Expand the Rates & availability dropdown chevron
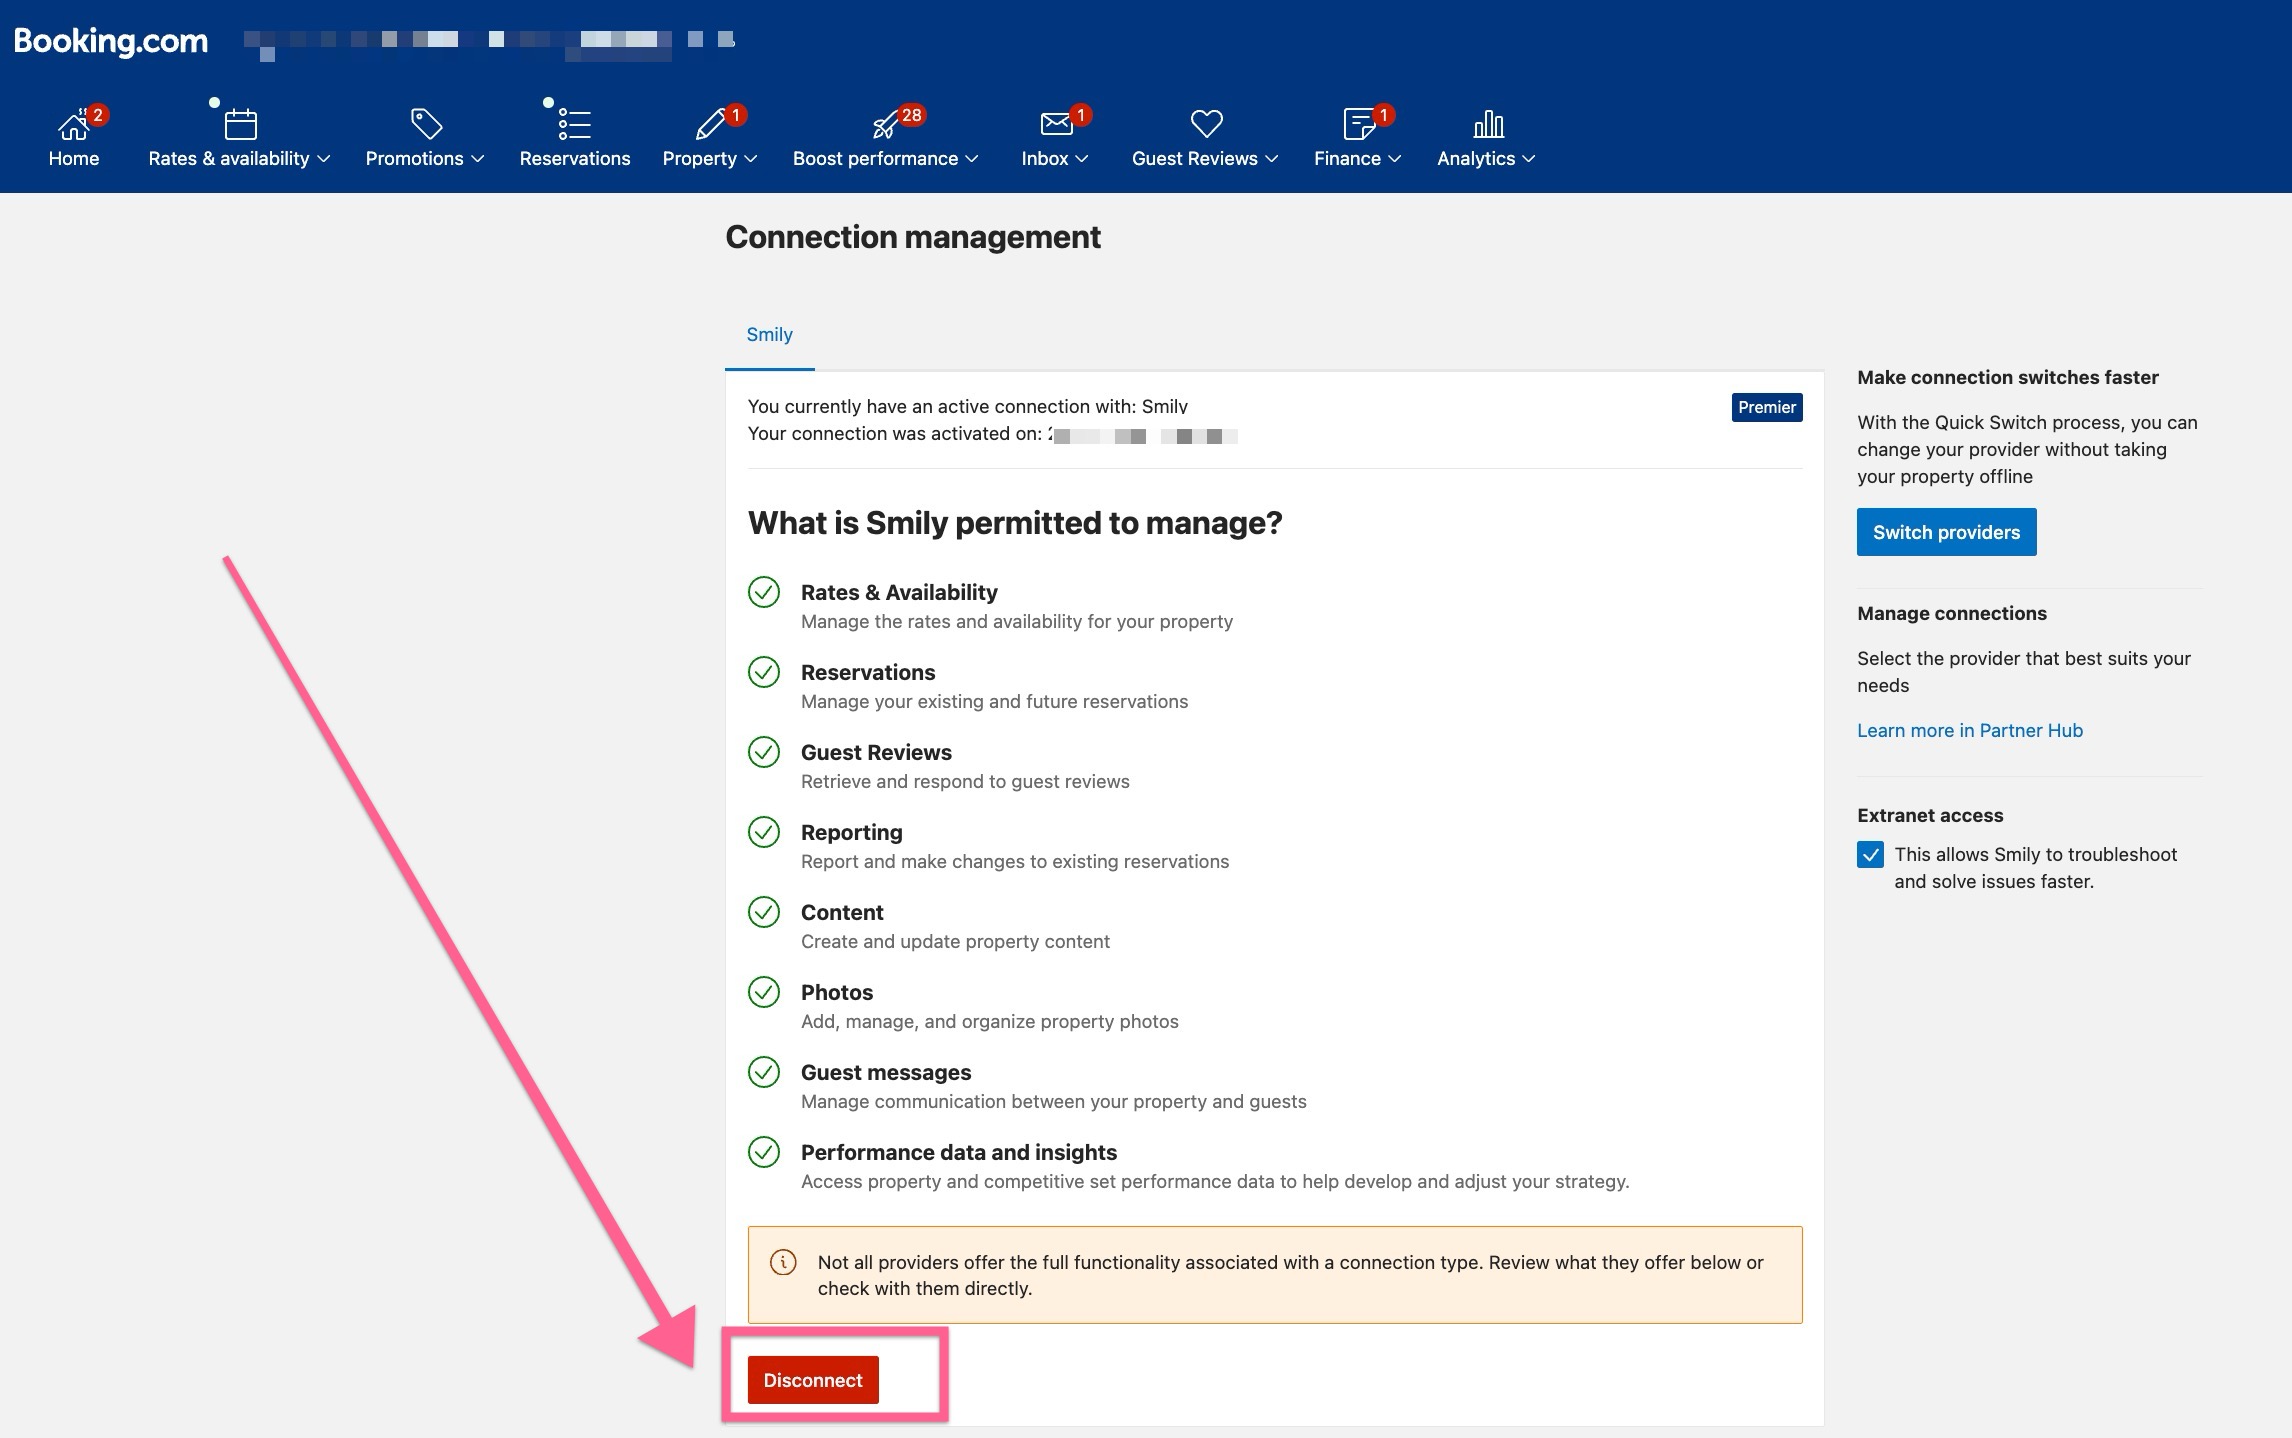This screenshot has width=2292, height=1438. 323,159
